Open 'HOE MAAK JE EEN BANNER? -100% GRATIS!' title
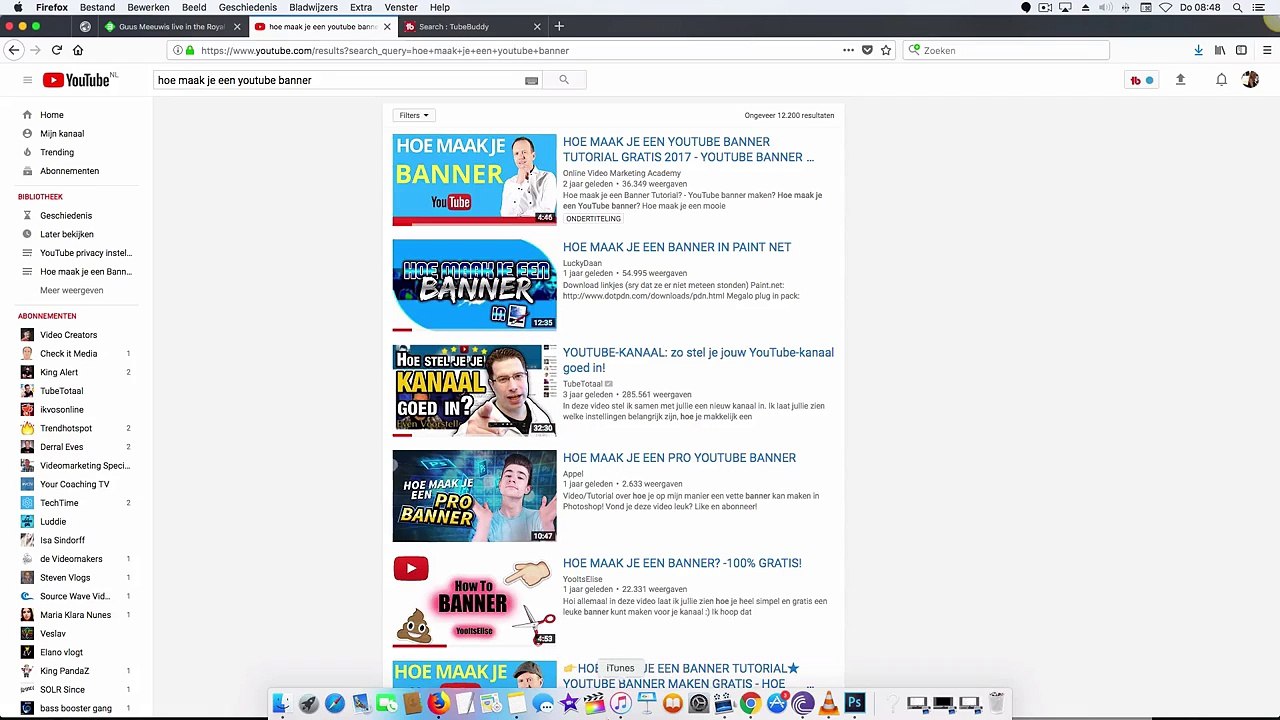The image size is (1280, 720). click(682, 563)
